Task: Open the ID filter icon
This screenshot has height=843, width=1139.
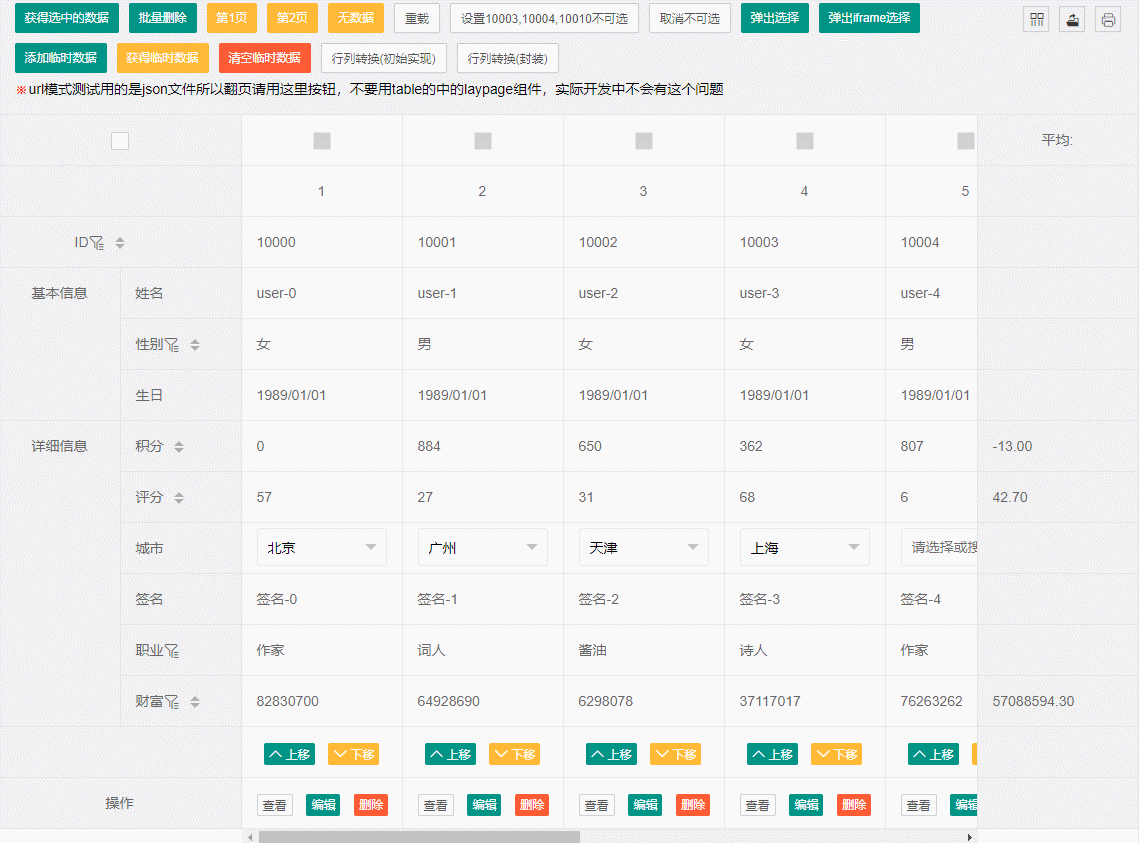Action: (x=97, y=243)
